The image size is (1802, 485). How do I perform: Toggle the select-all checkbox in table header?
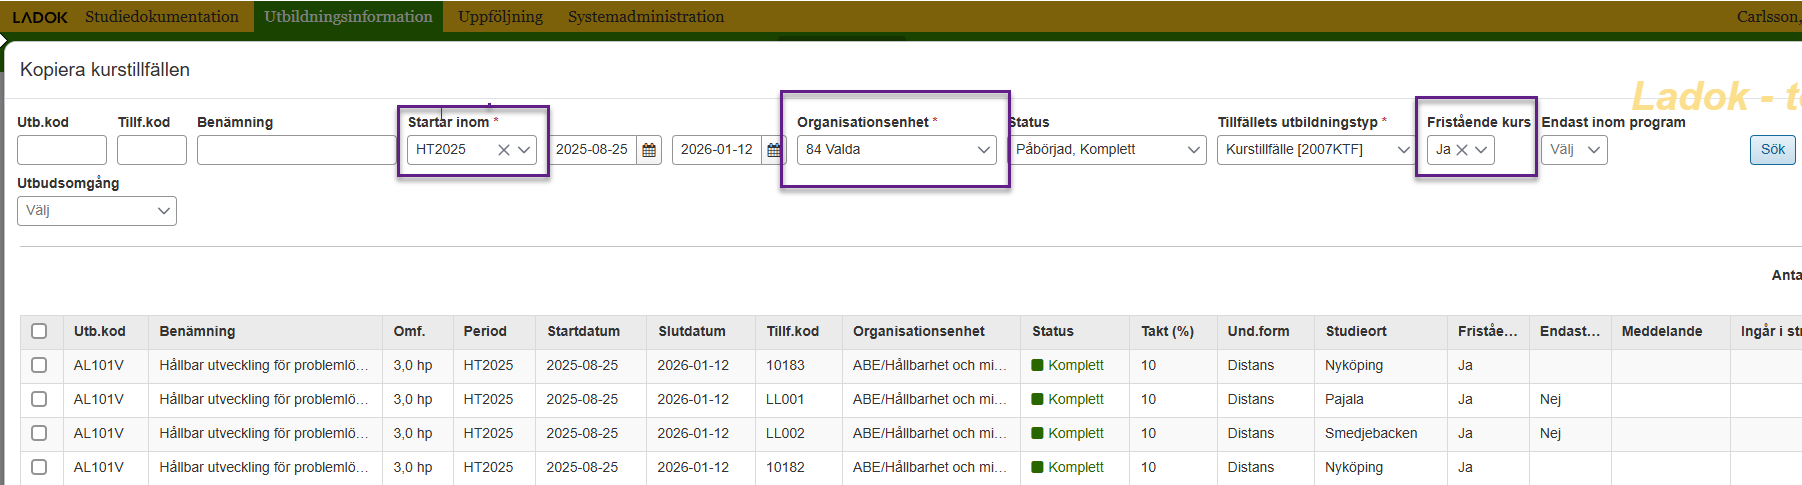click(39, 331)
